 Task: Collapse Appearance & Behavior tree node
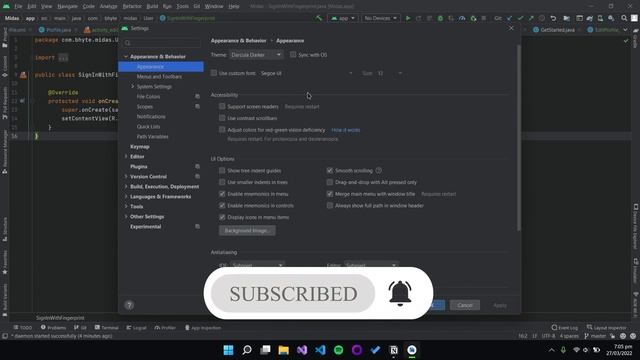pos(126,56)
